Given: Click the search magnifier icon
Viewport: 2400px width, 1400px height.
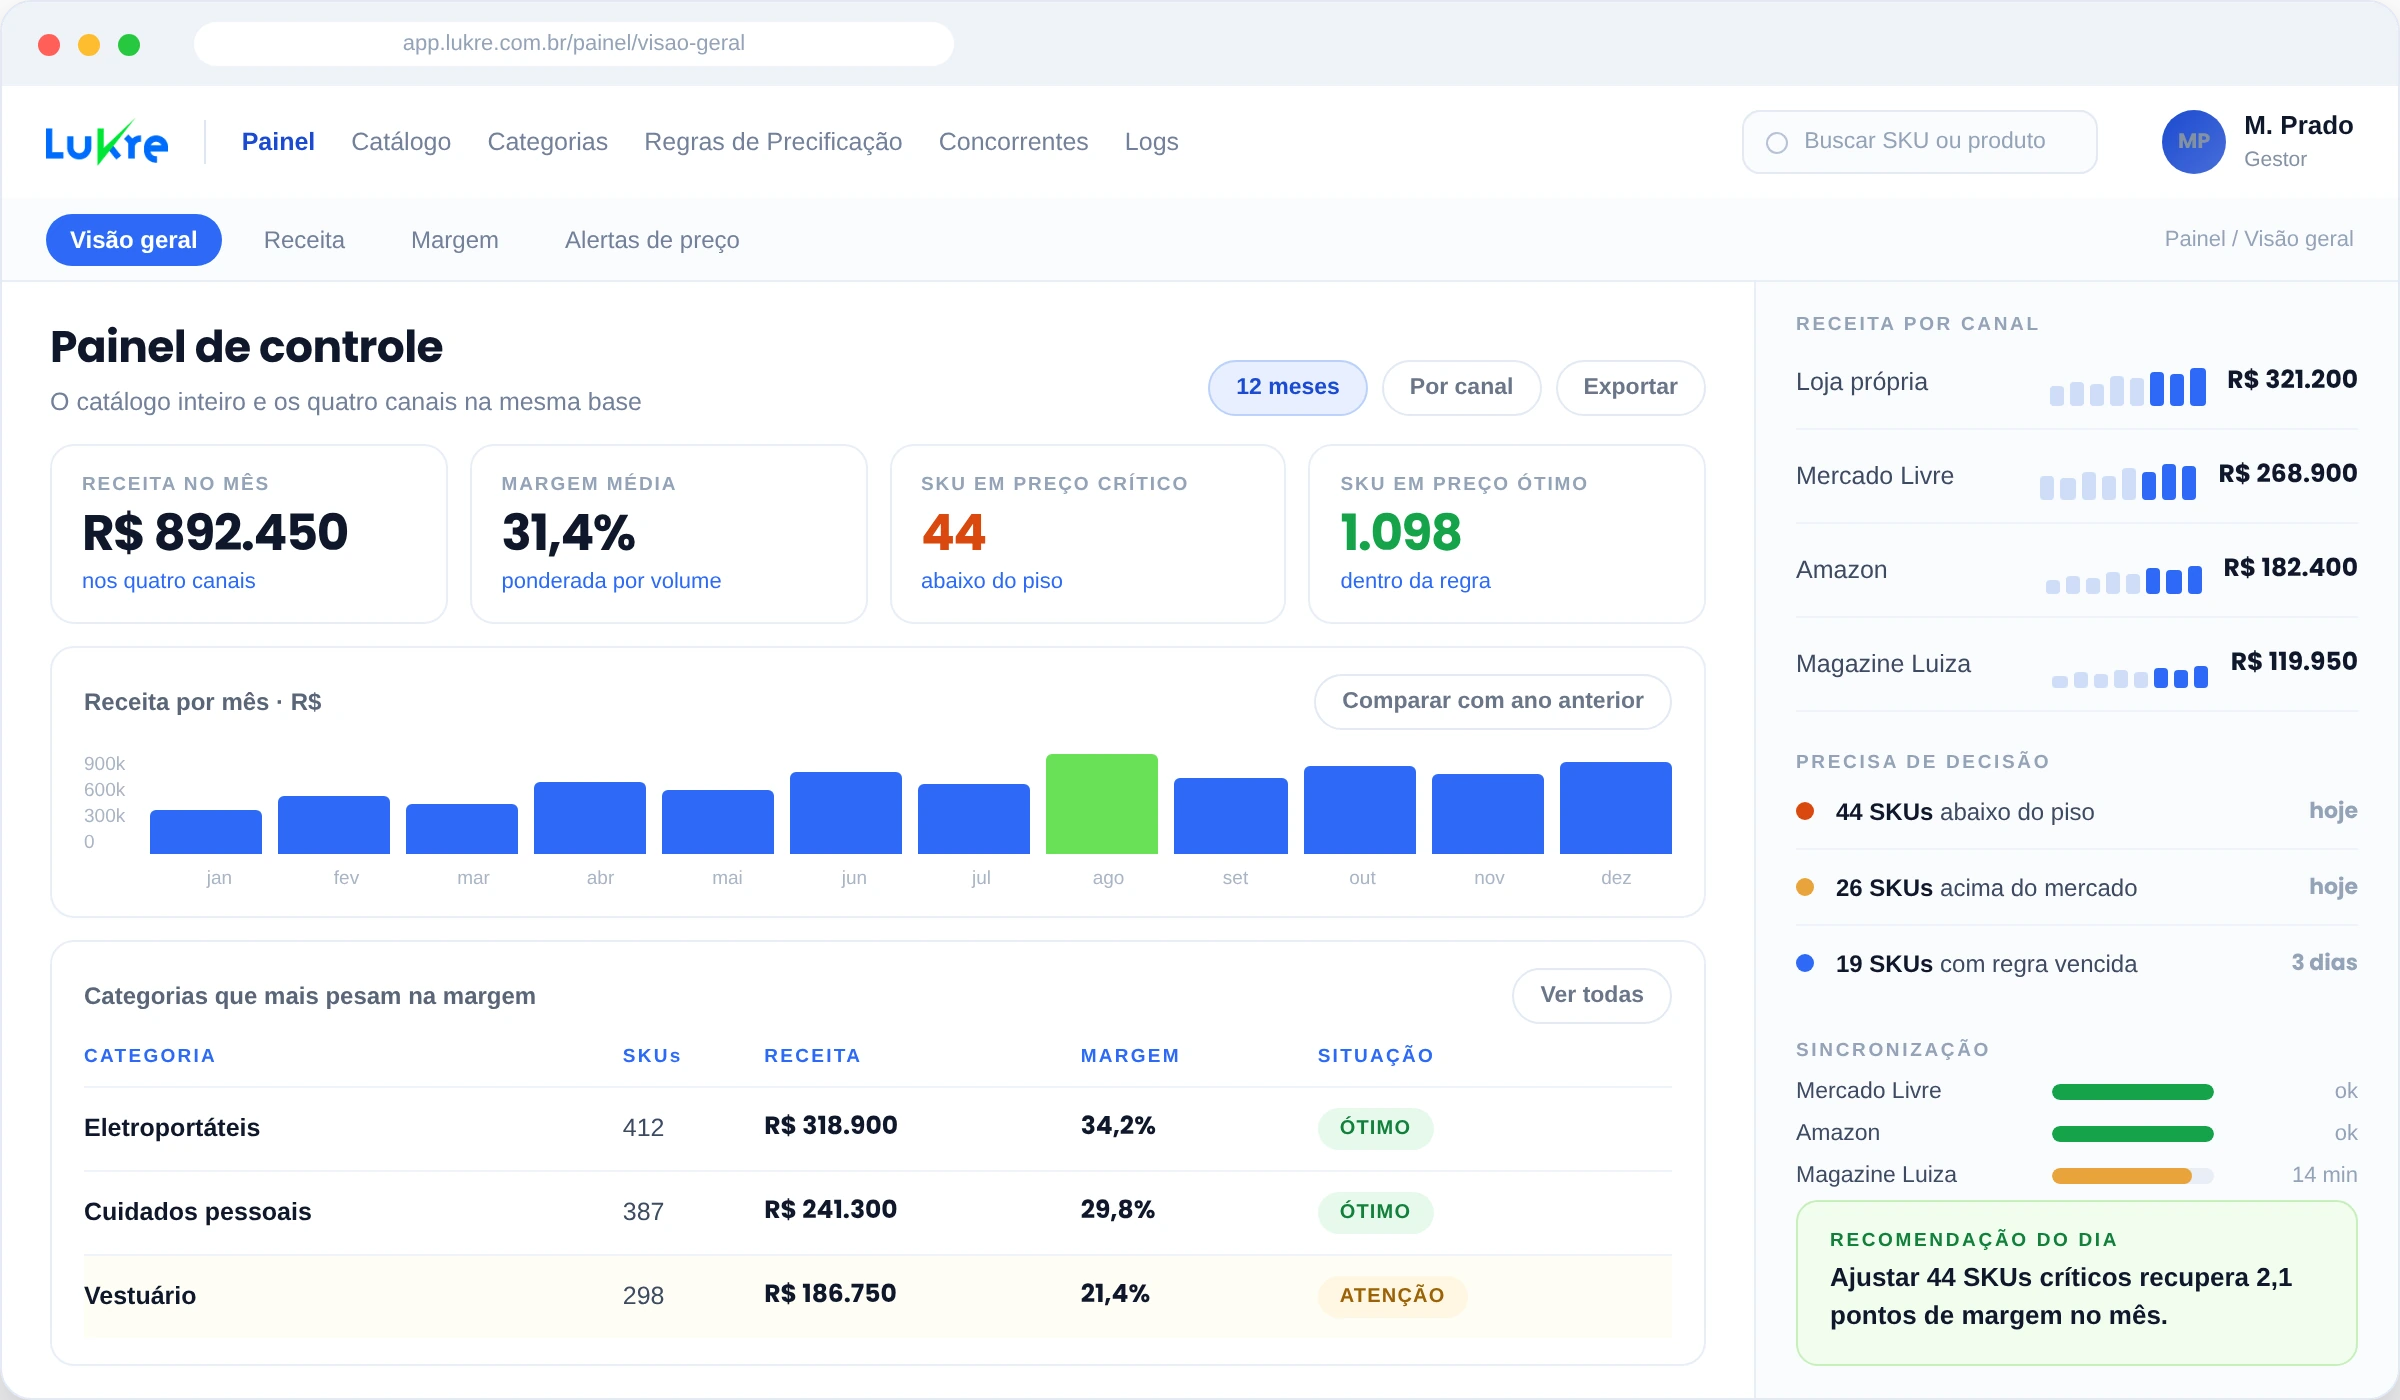Looking at the screenshot, I should pyautogui.click(x=1777, y=143).
